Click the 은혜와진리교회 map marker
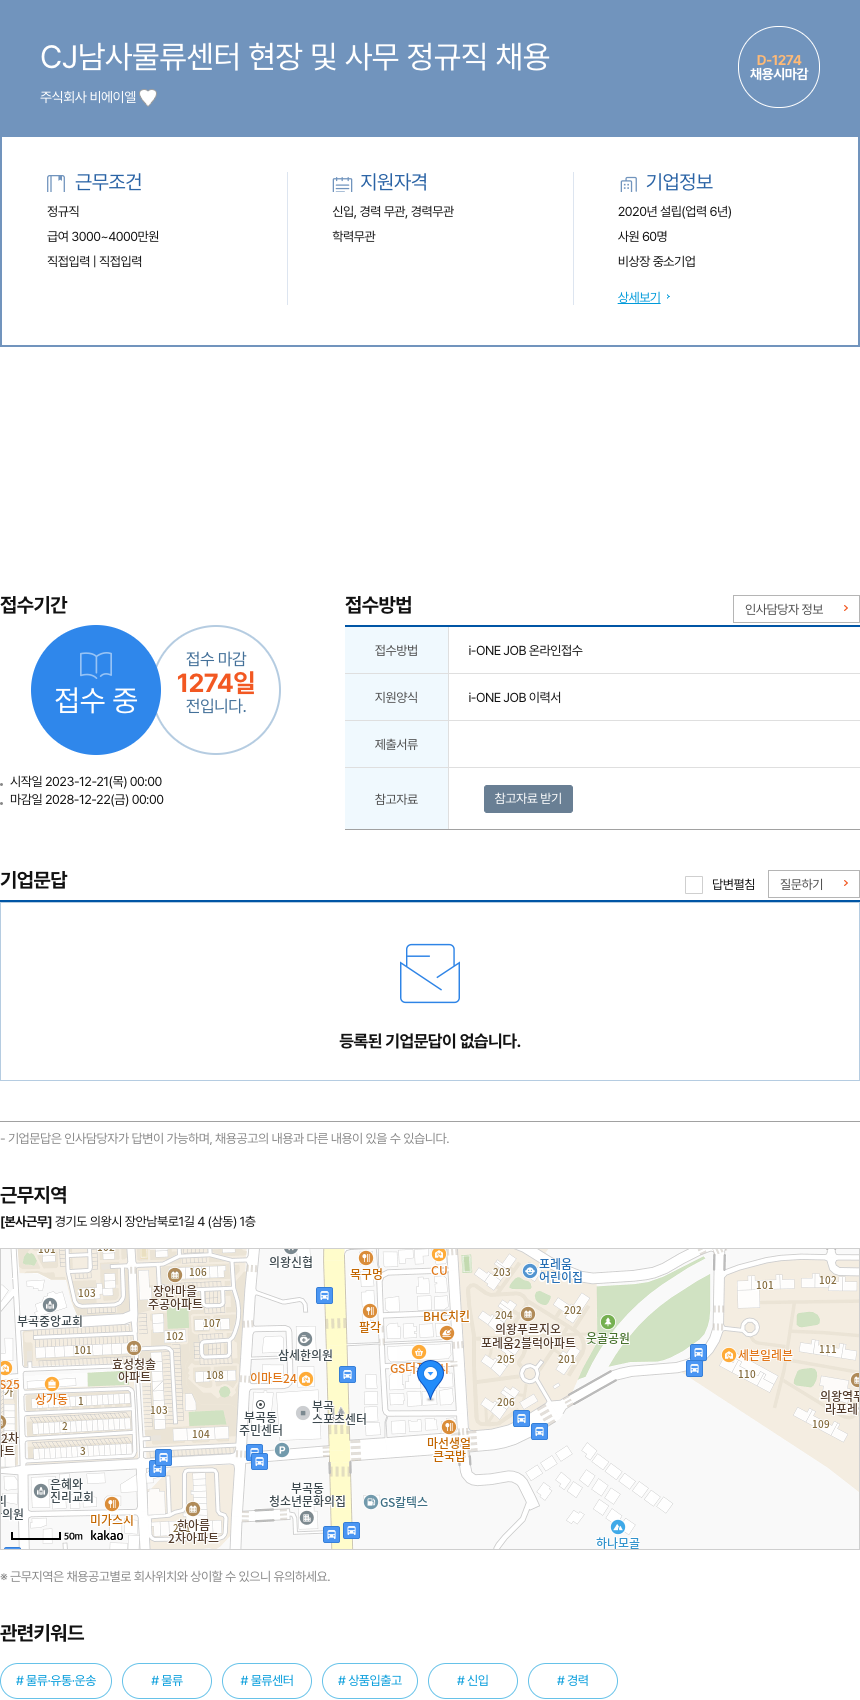The height and width of the screenshot is (1700, 860). 40,1491
